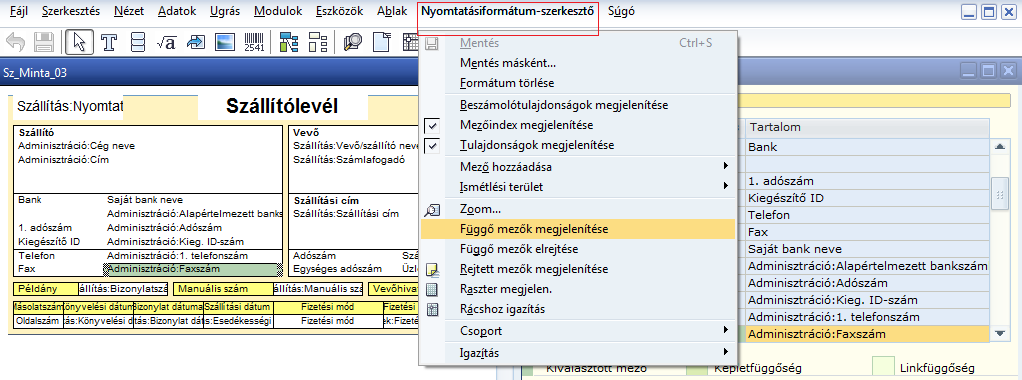Open the Súgó menu
This screenshot has width=1022, height=380.
point(621,11)
